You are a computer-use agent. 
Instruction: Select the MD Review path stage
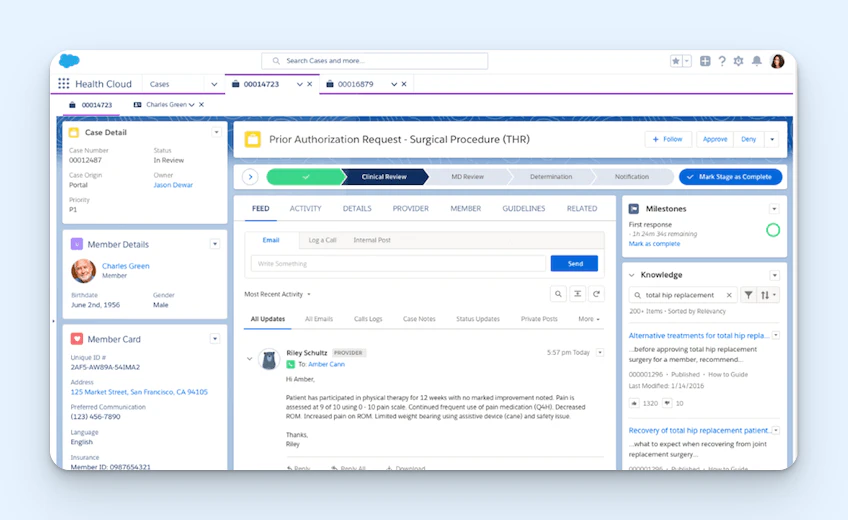(468, 177)
